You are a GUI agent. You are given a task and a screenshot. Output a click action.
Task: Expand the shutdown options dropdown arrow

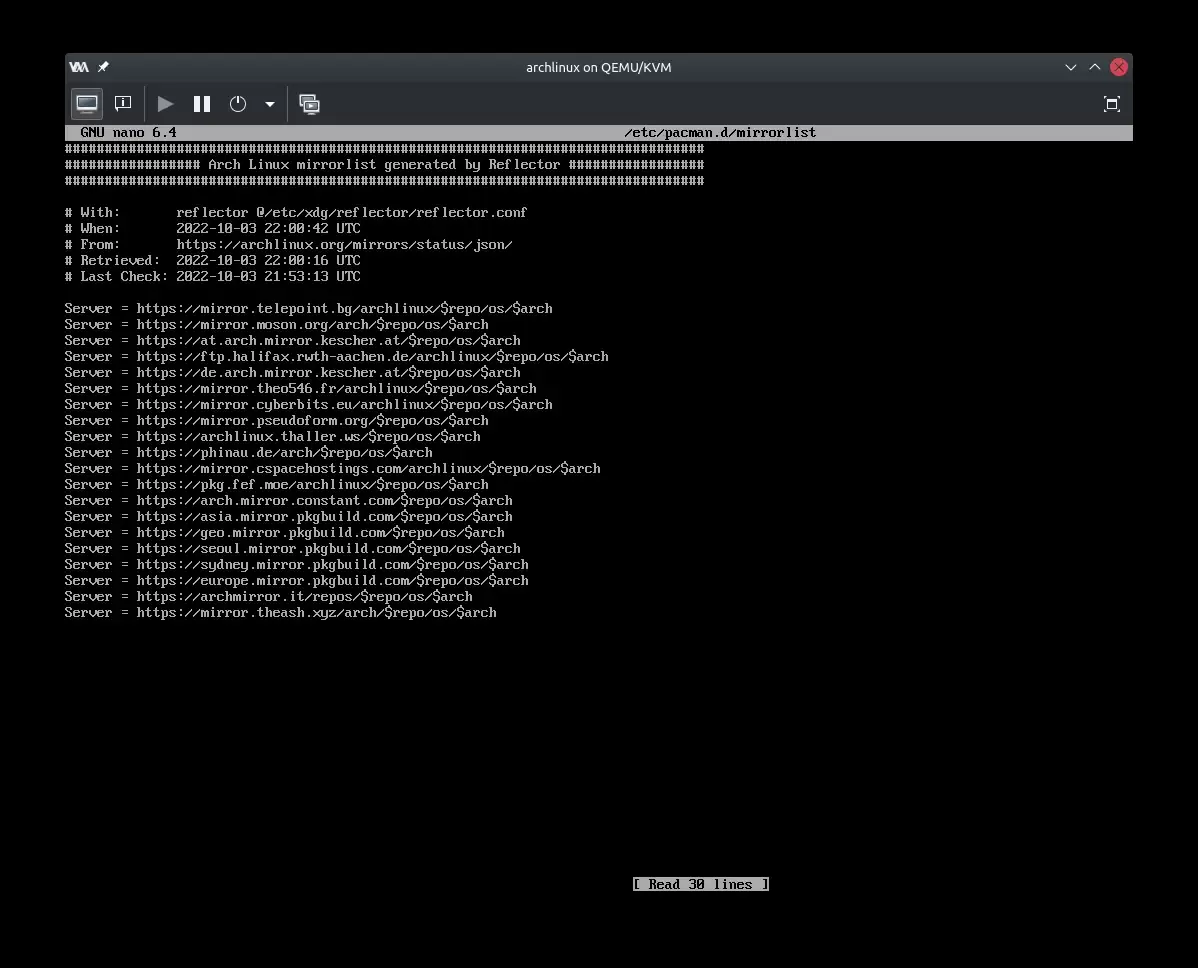click(269, 104)
